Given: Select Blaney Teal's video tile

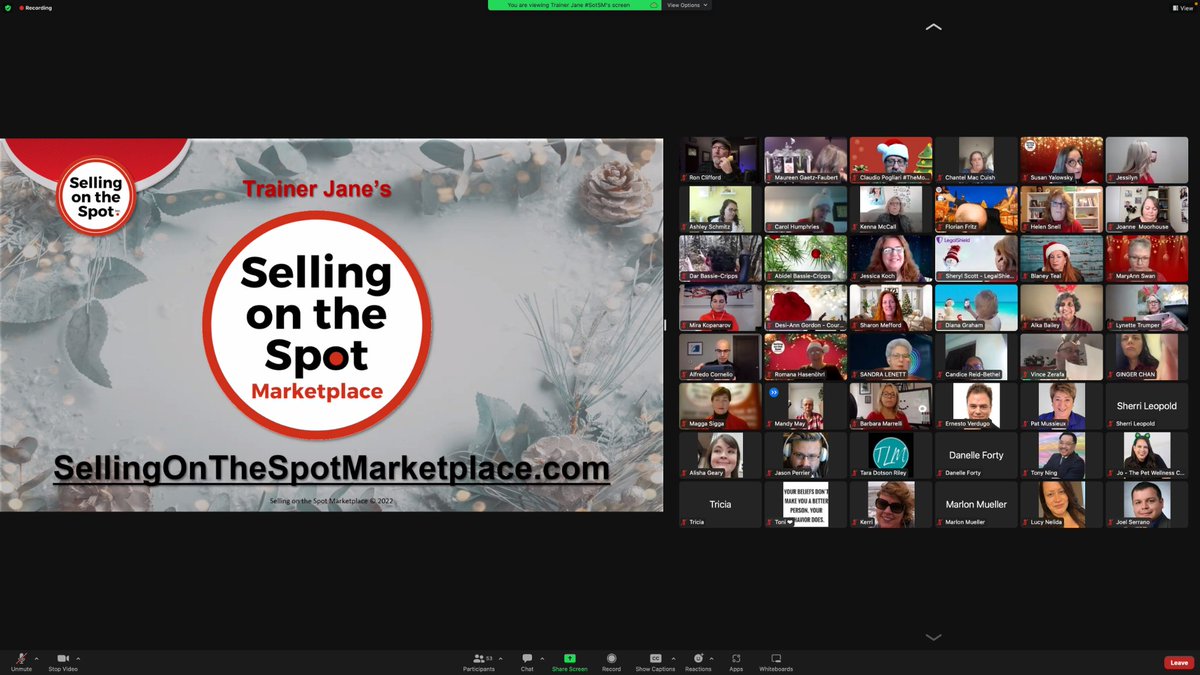Looking at the screenshot, I should (x=1062, y=258).
